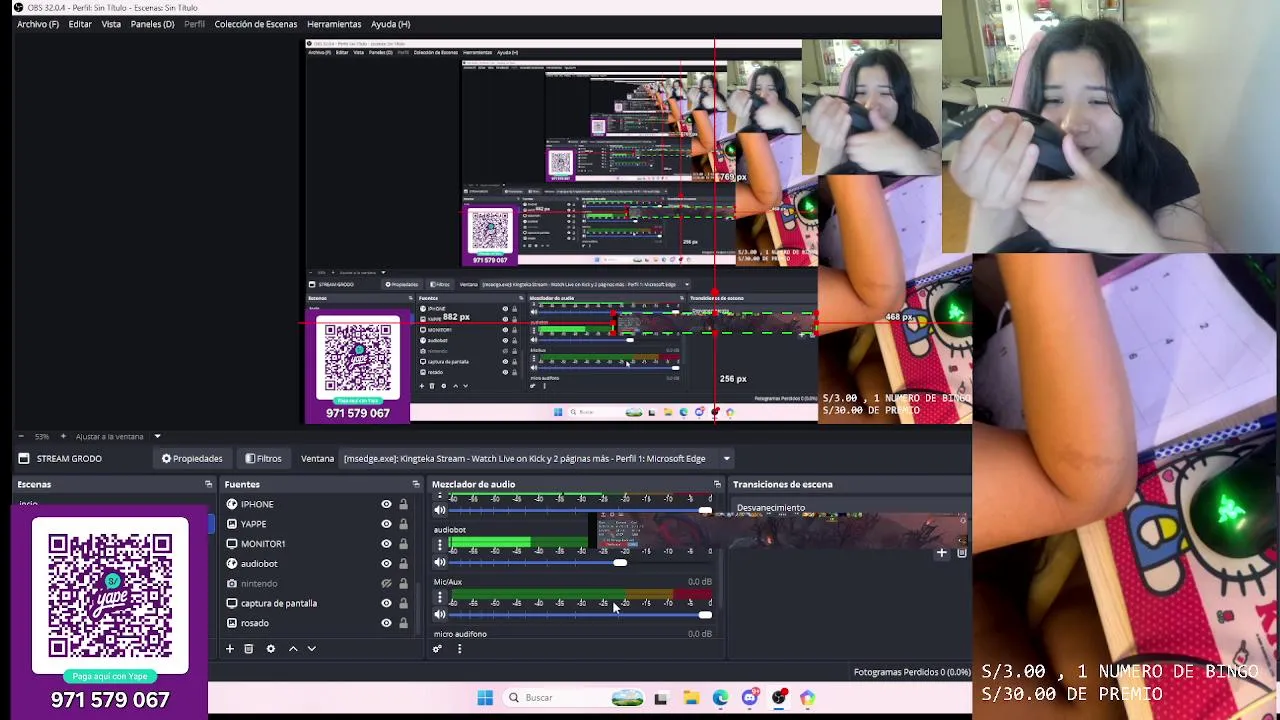Open the audiobot channel options dots
1280x720 pixels.
click(x=439, y=545)
